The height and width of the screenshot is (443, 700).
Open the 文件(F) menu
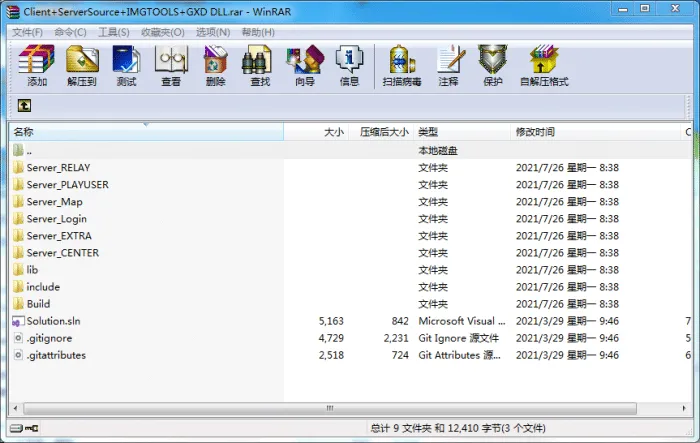(x=27, y=32)
